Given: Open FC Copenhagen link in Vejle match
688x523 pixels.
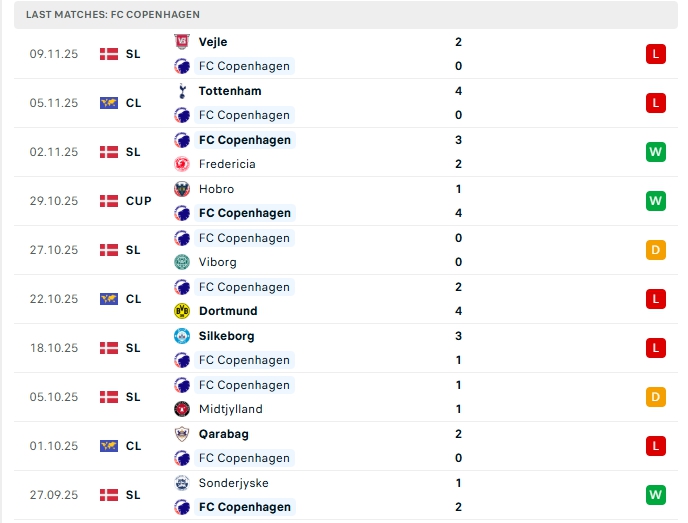Looking at the screenshot, I should pyautogui.click(x=244, y=66).
